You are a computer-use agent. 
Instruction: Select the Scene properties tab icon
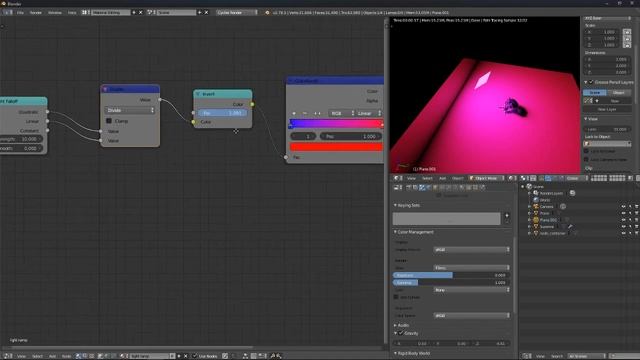(422, 187)
